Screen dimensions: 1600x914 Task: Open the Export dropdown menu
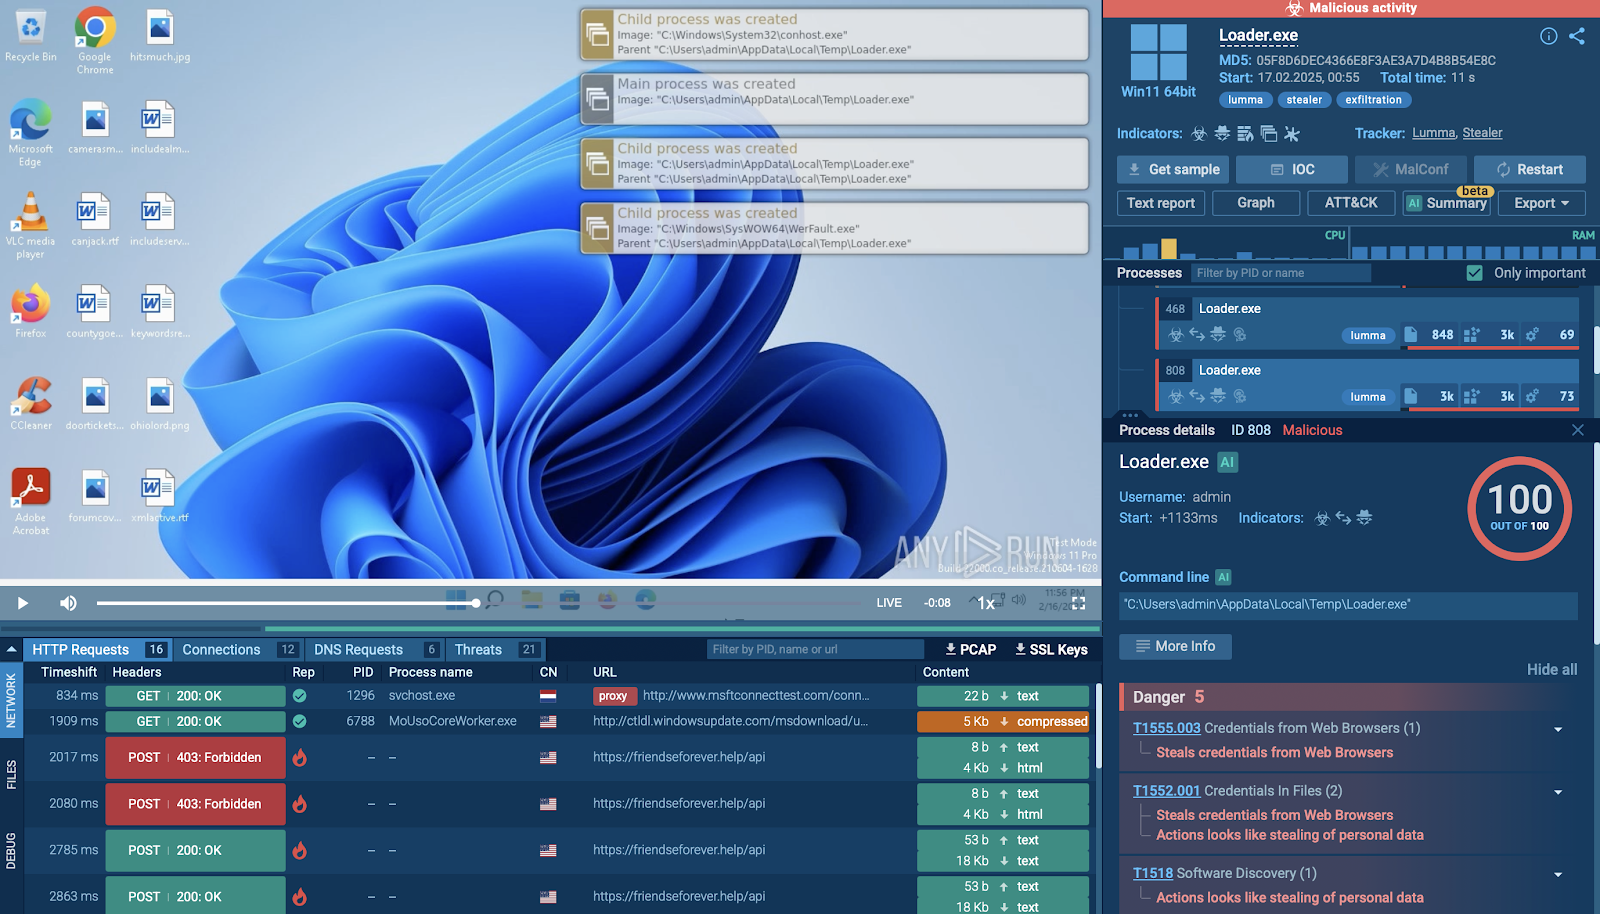(1541, 203)
